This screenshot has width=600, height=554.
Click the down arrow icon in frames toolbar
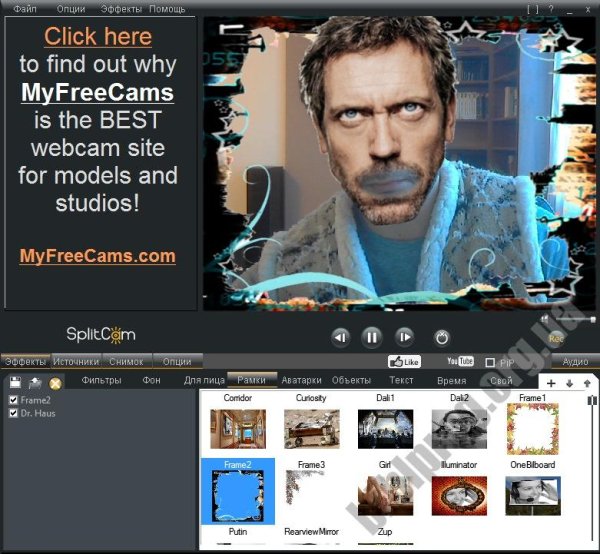point(569,383)
